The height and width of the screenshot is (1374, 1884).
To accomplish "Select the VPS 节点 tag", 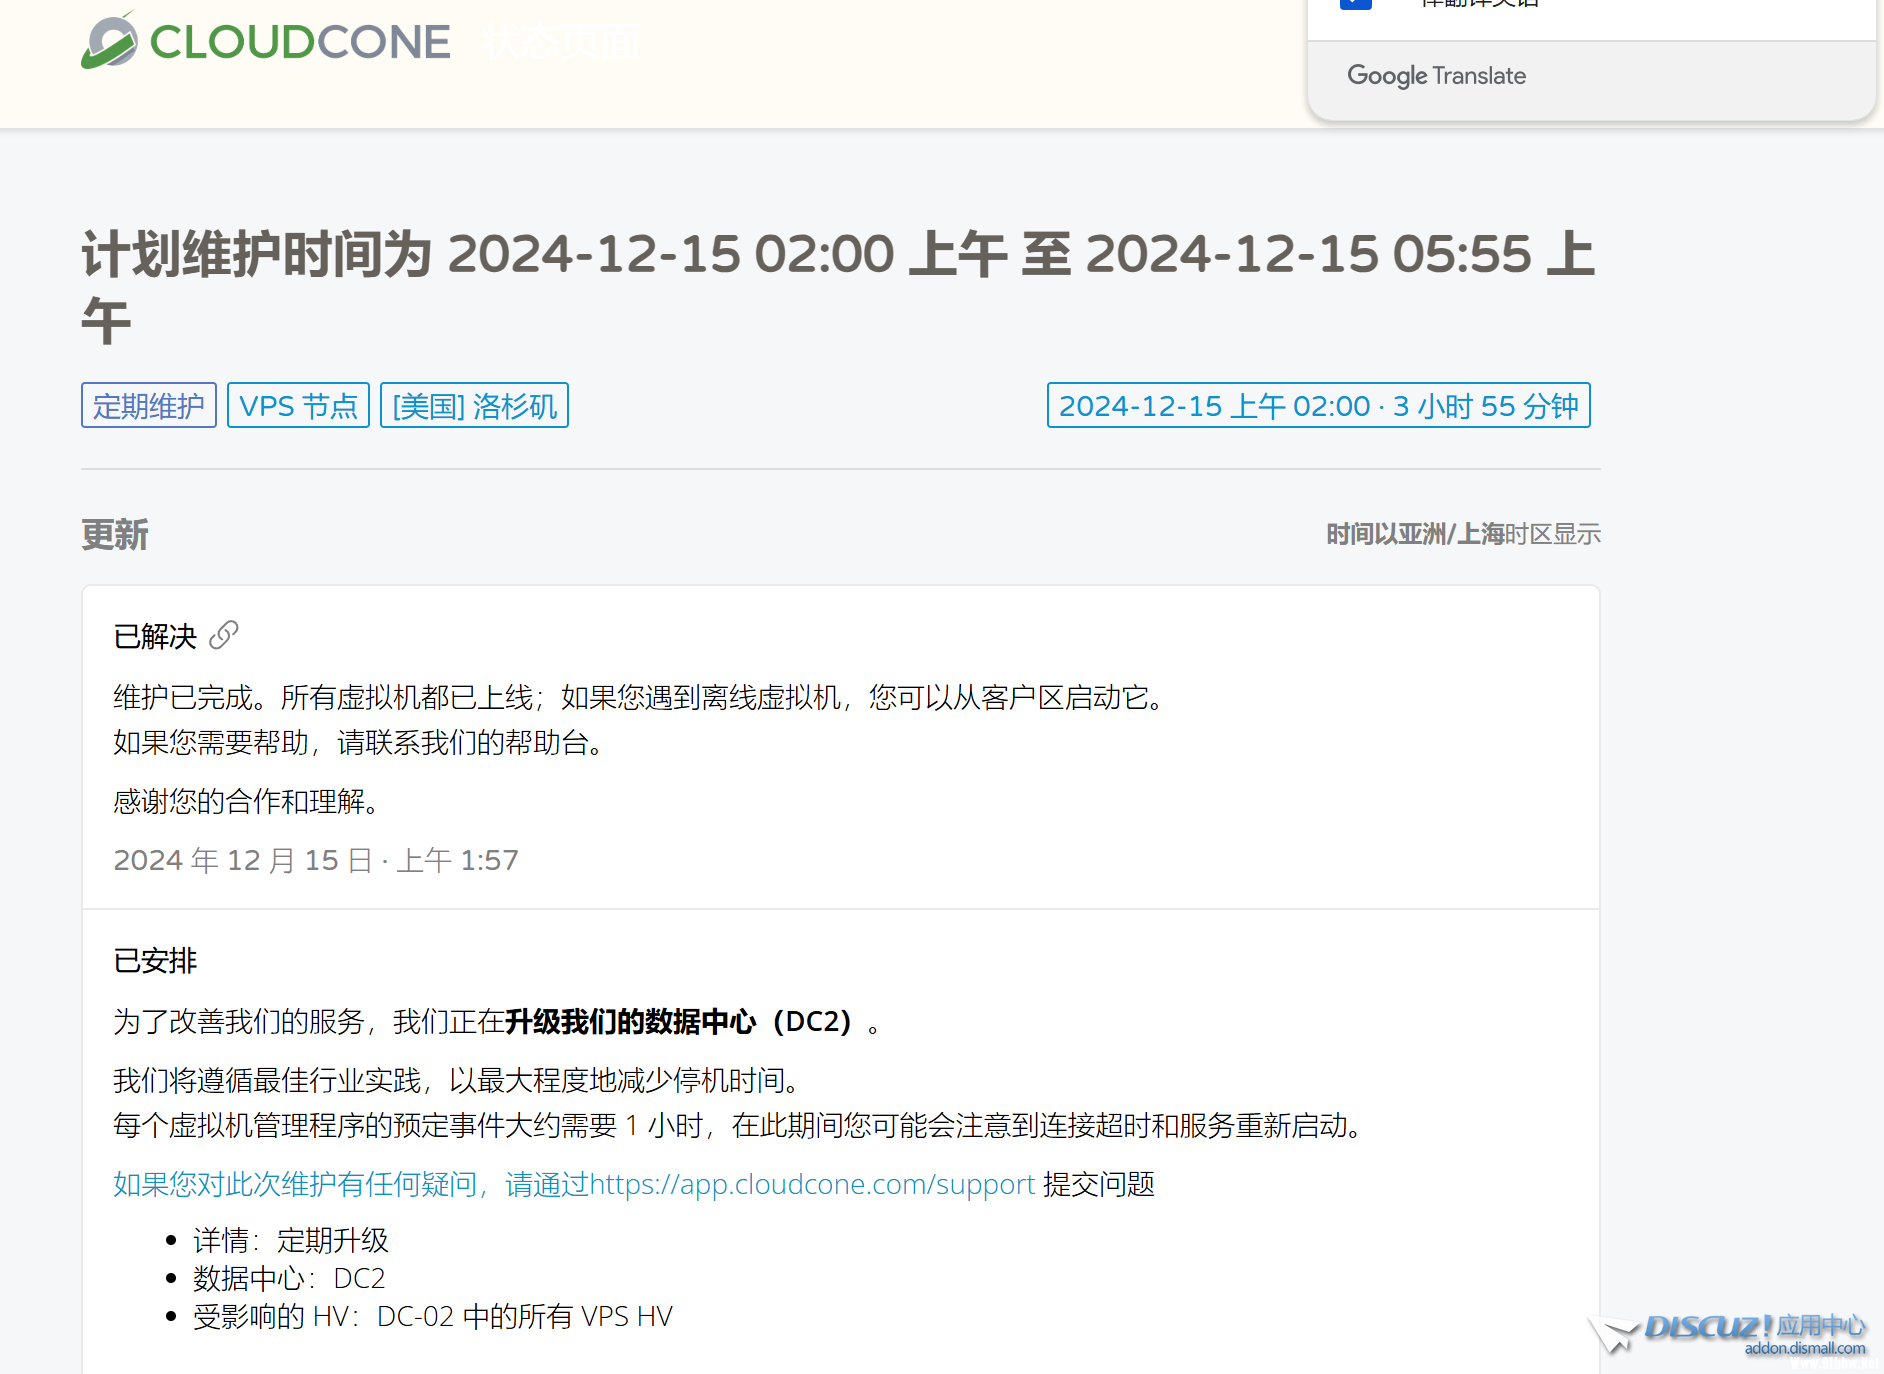I will (x=298, y=406).
